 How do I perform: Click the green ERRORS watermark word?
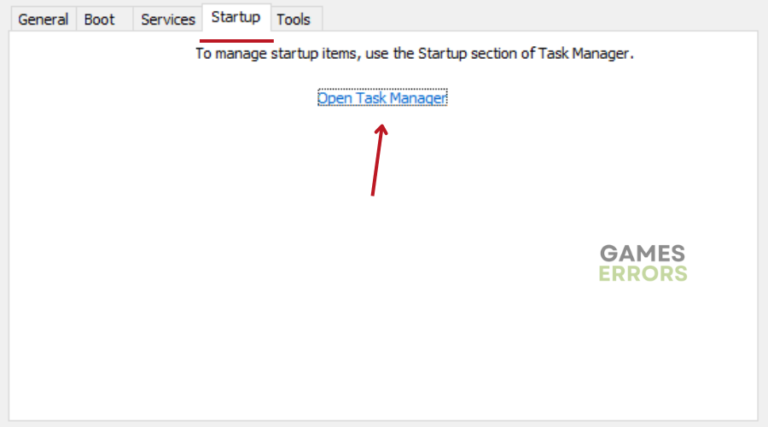tap(643, 273)
